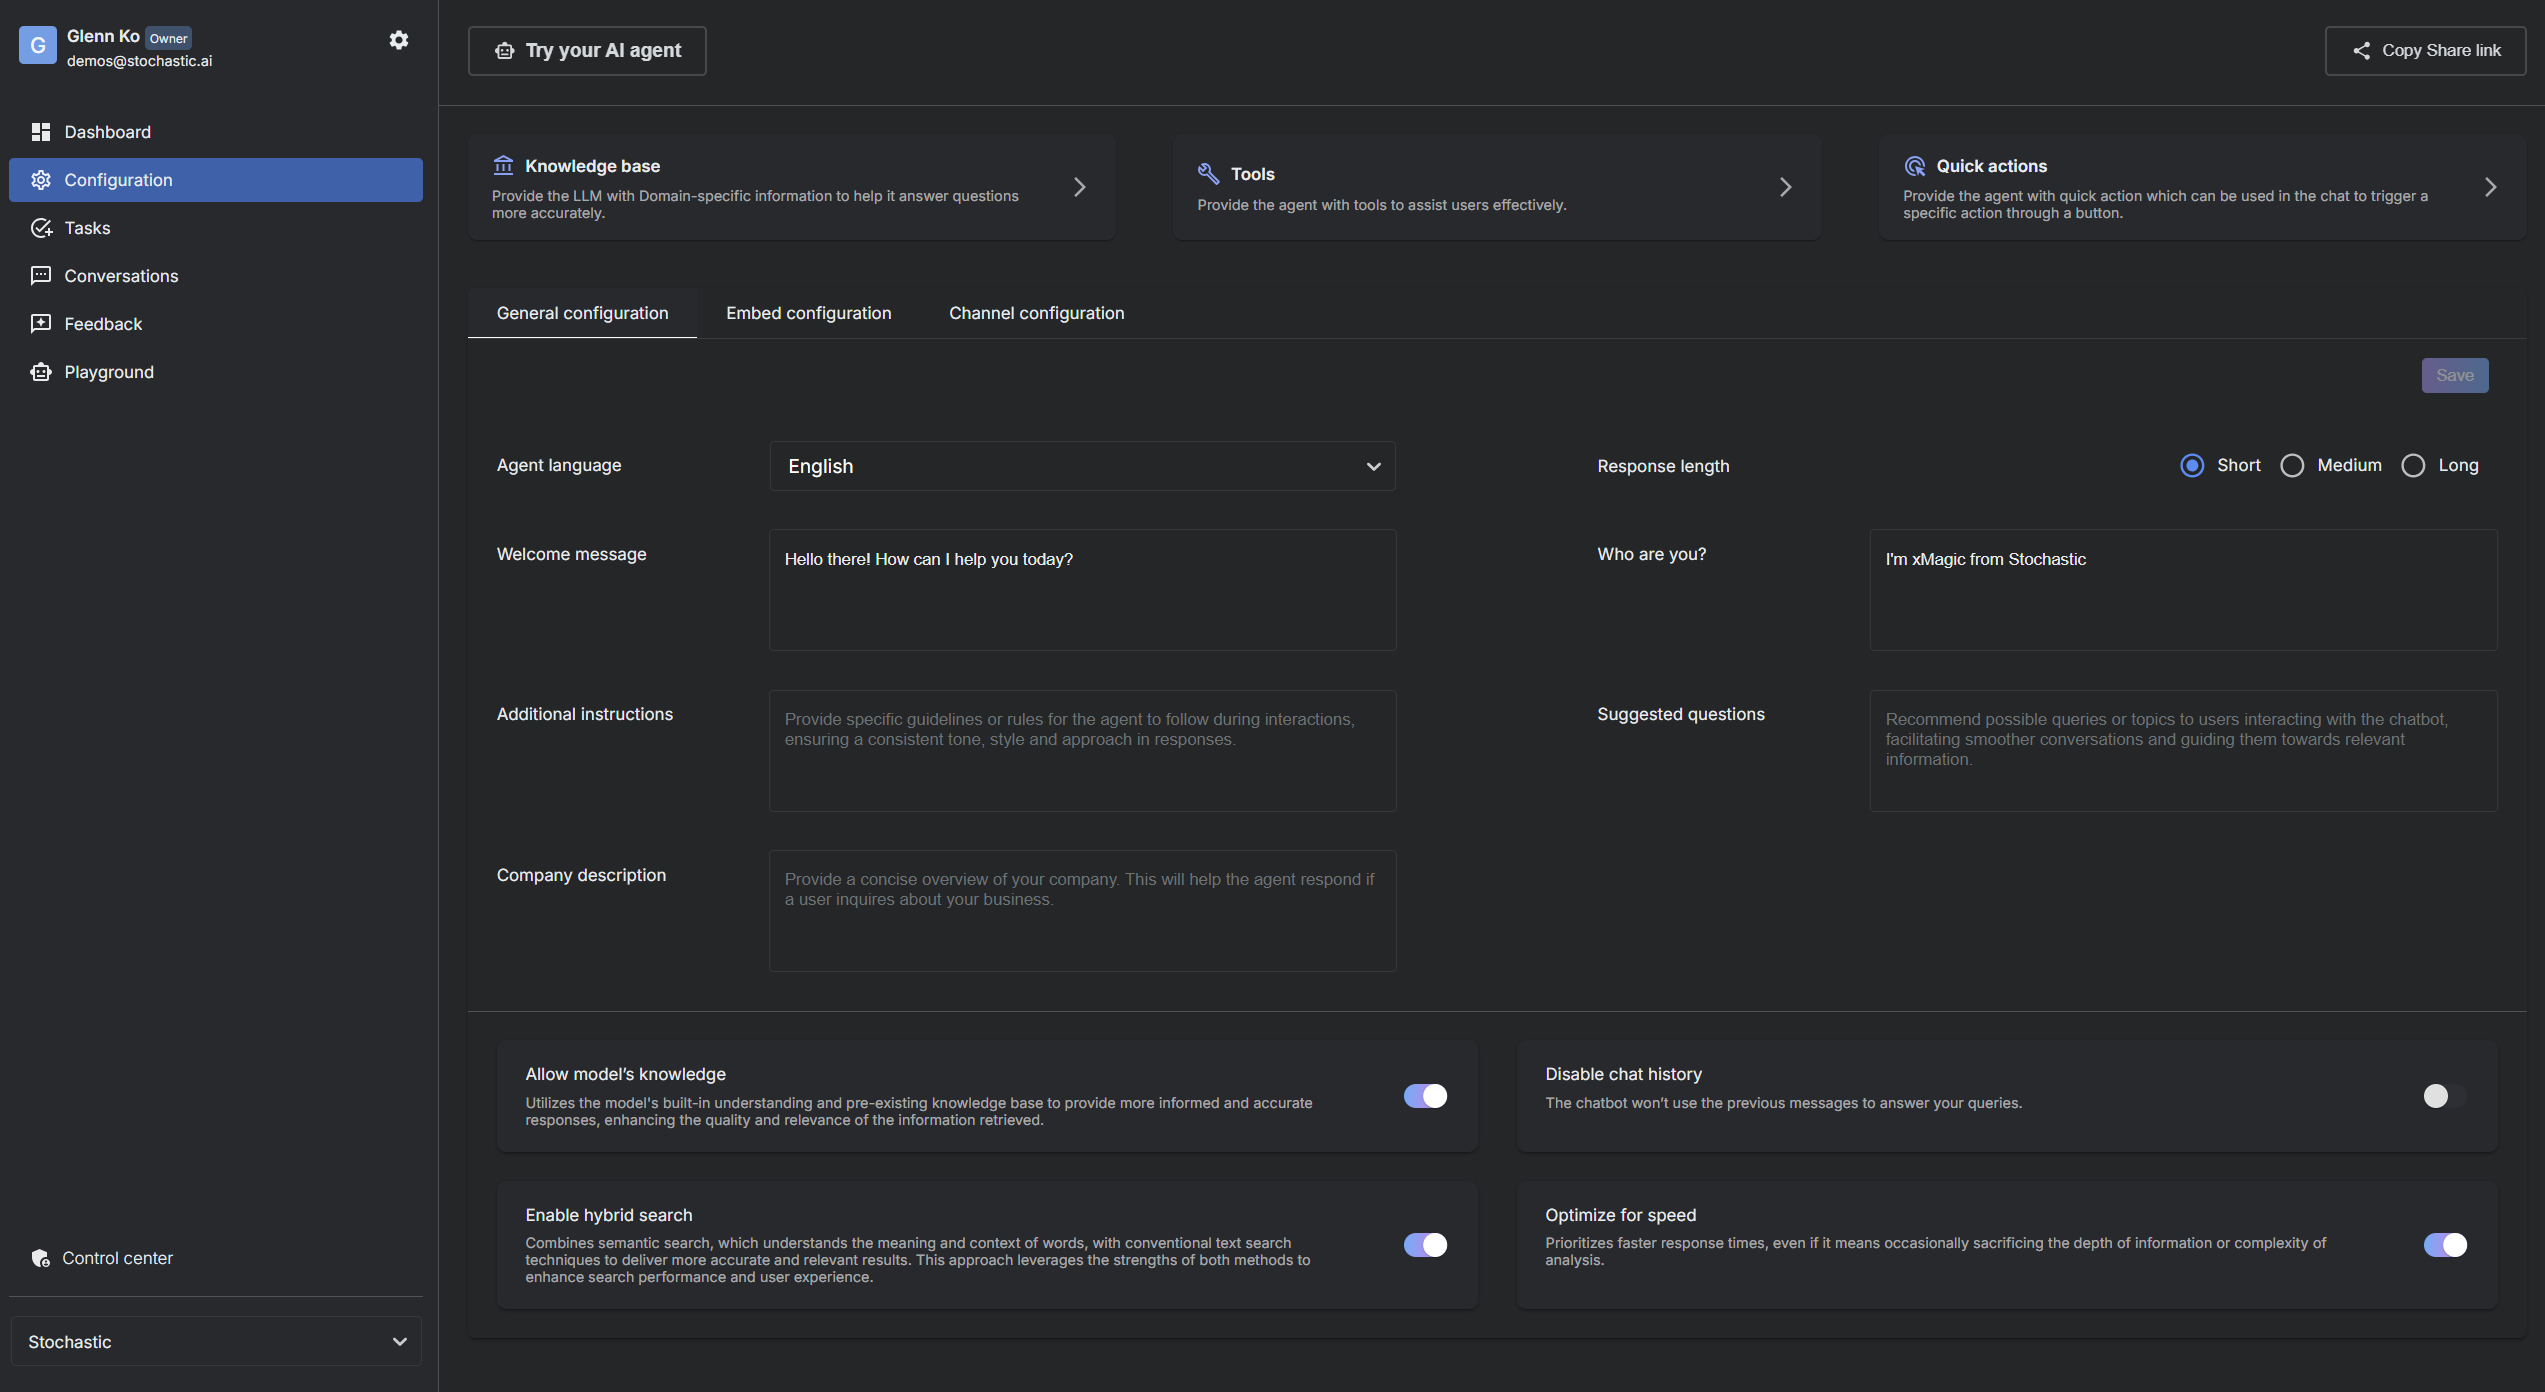This screenshot has height=1392, width=2545.
Task: Select Long response length
Action: pyautogui.click(x=2413, y=466)
